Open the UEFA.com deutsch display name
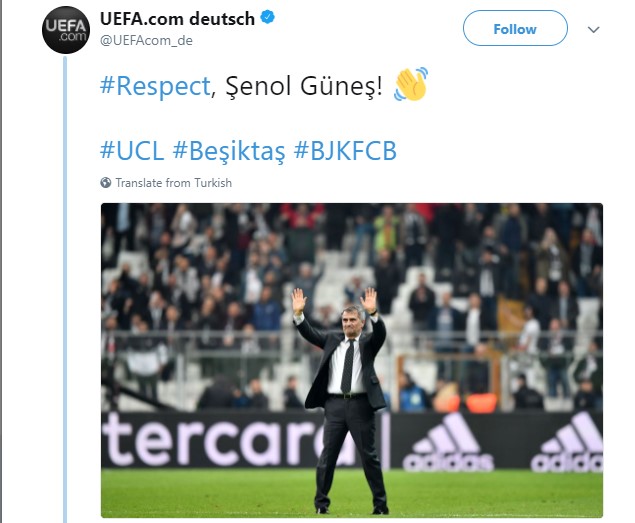 click(x=178, y=18)
